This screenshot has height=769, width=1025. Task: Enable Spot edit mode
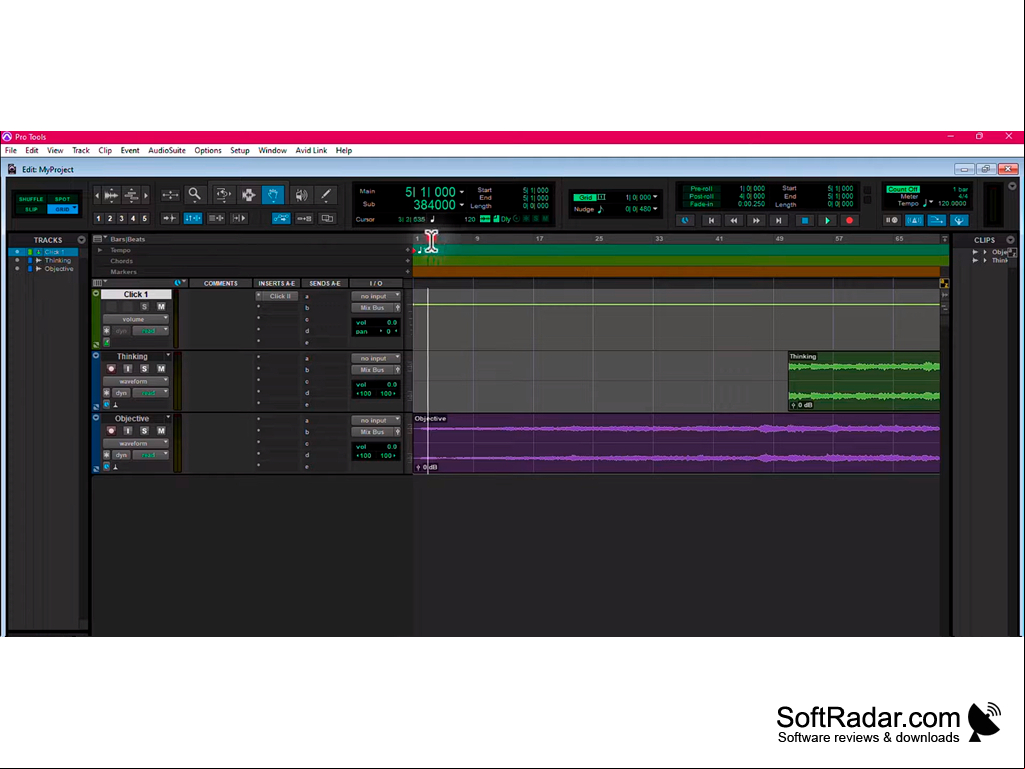click(x=62, y=199)
